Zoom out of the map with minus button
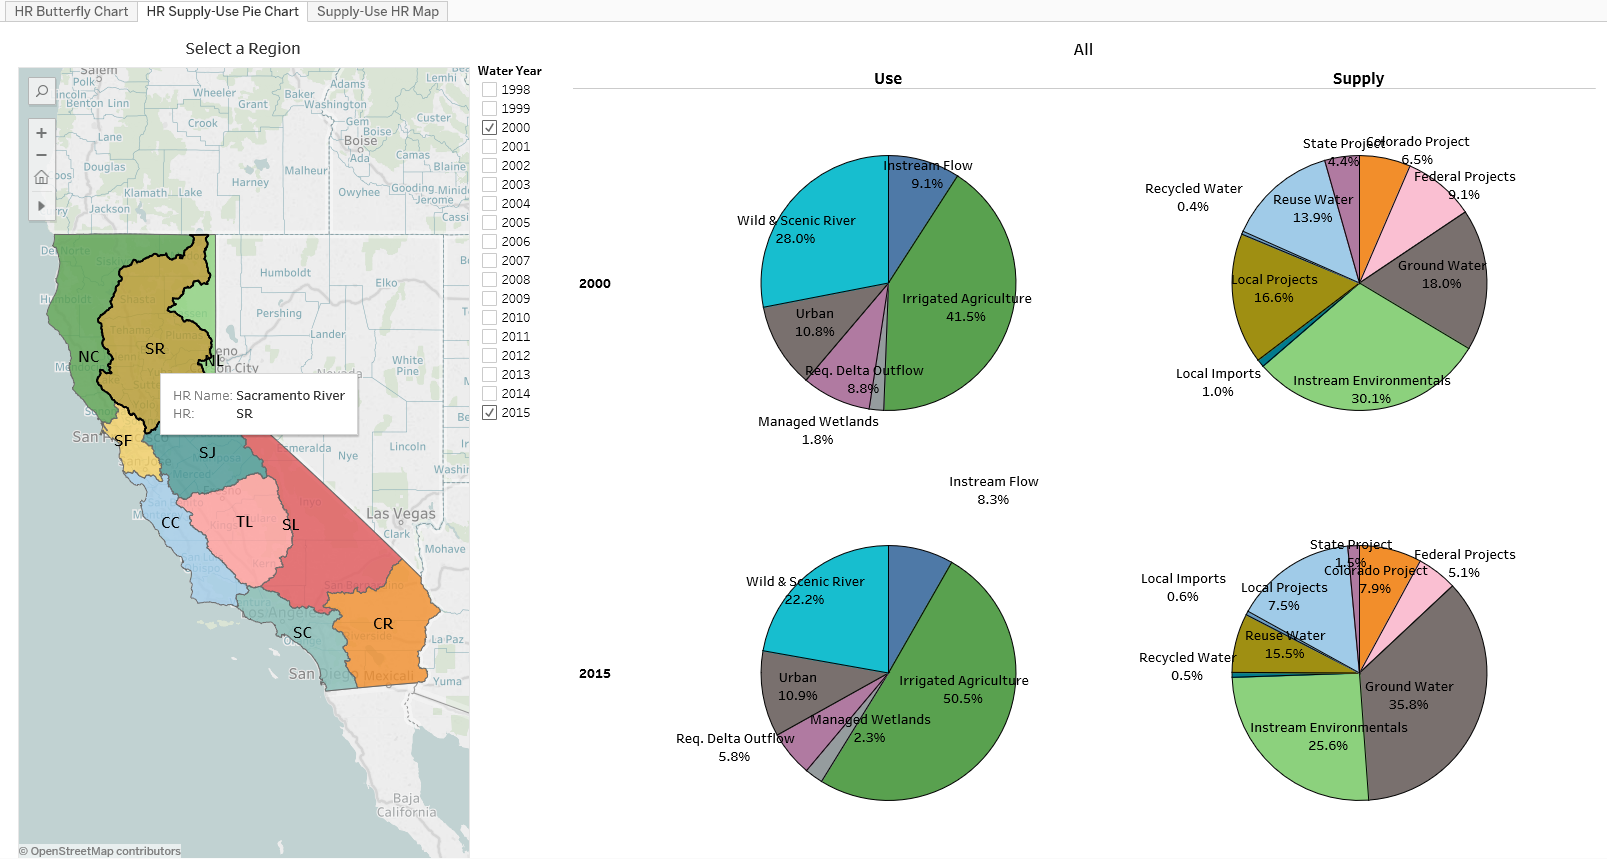 click(x=42, y=155)
